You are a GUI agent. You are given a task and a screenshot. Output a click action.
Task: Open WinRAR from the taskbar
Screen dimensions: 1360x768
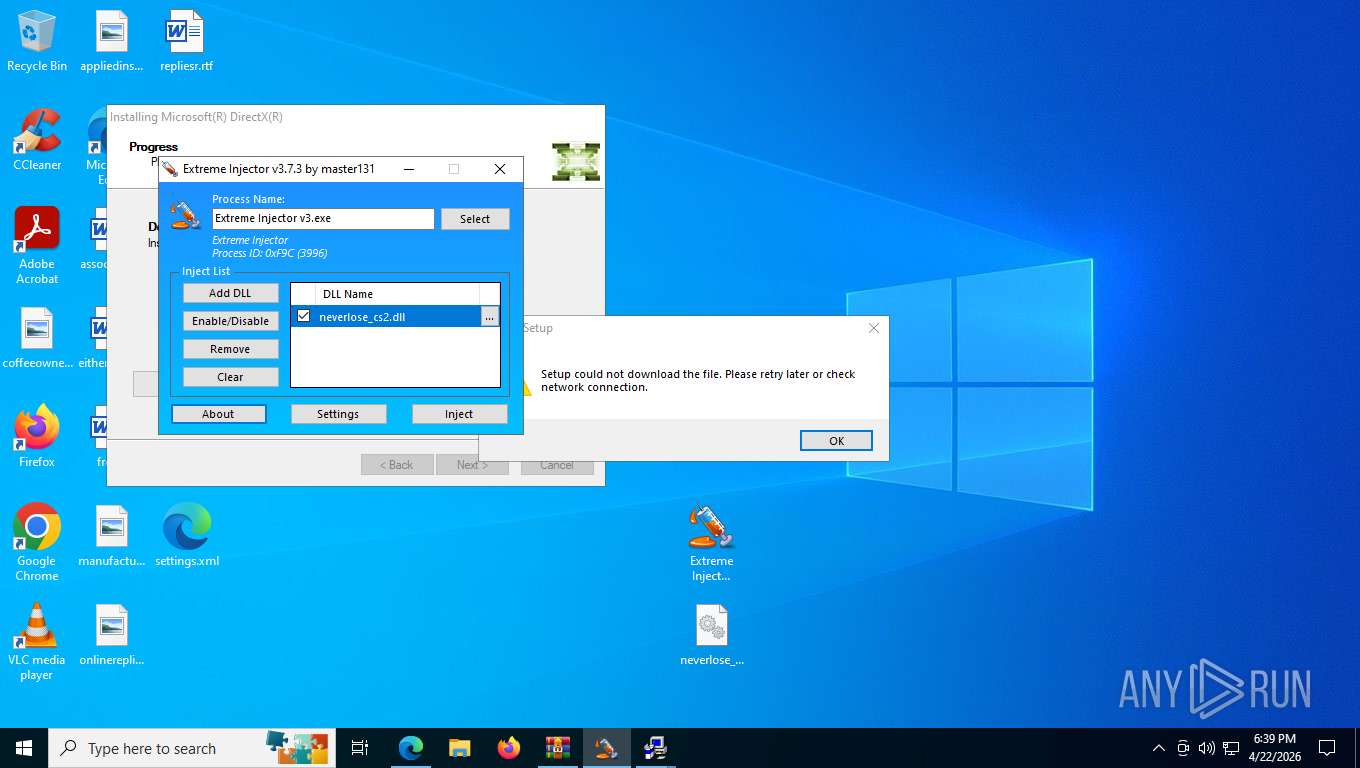coord(557,748)
